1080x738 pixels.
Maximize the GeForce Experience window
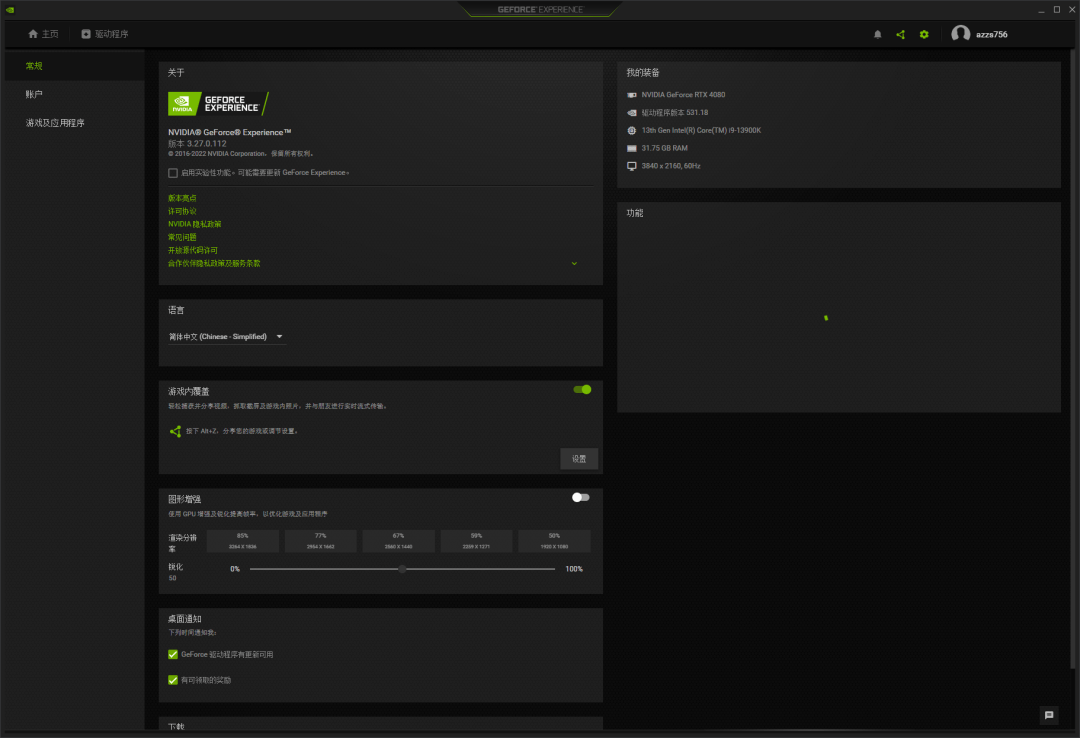[1057, 10]
